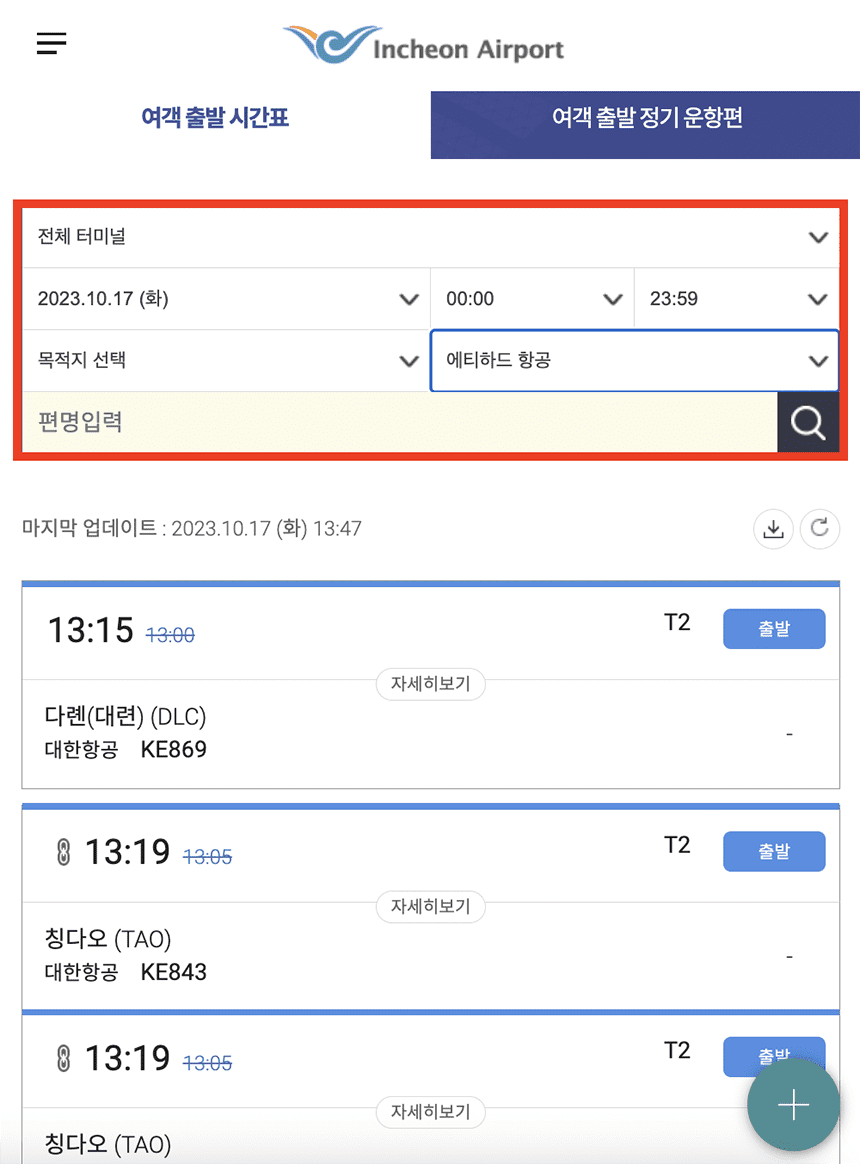
Task: Open 자세히보기 for the Dalian KE869 flight
Action: click(430, 684)
